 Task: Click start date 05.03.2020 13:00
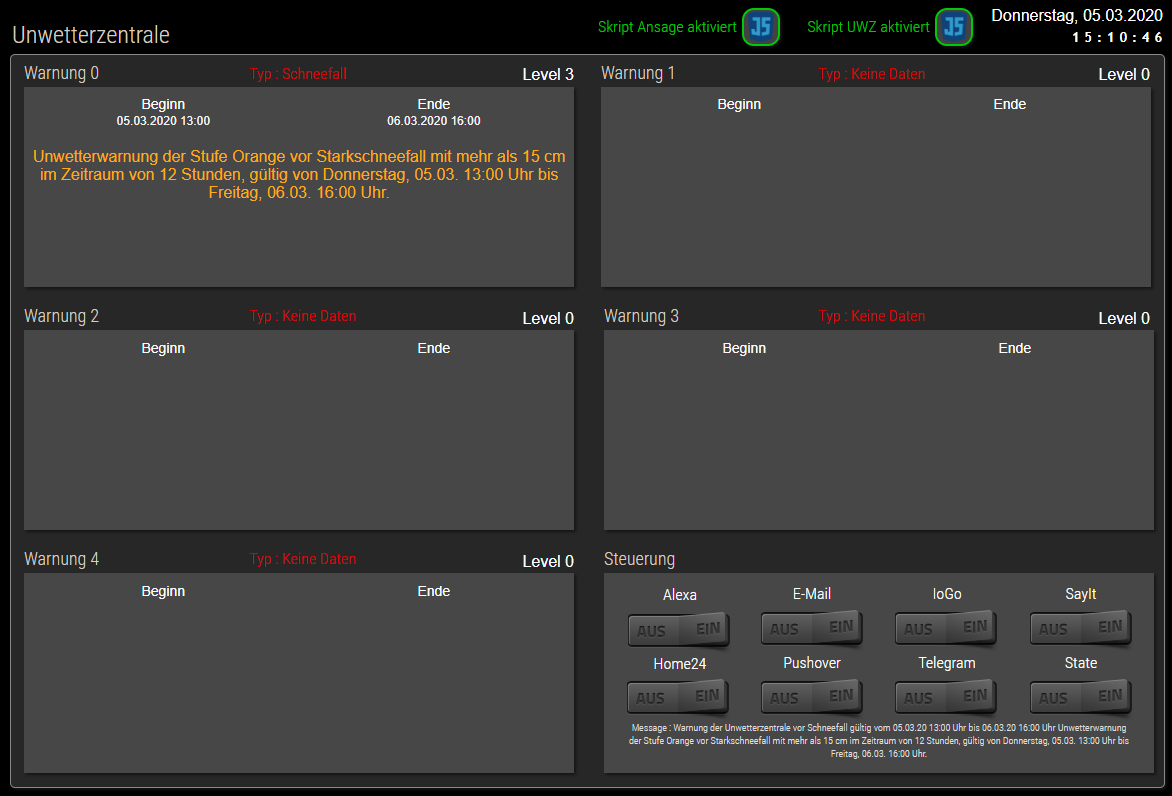pyautogui.click(x=163, y=121)
